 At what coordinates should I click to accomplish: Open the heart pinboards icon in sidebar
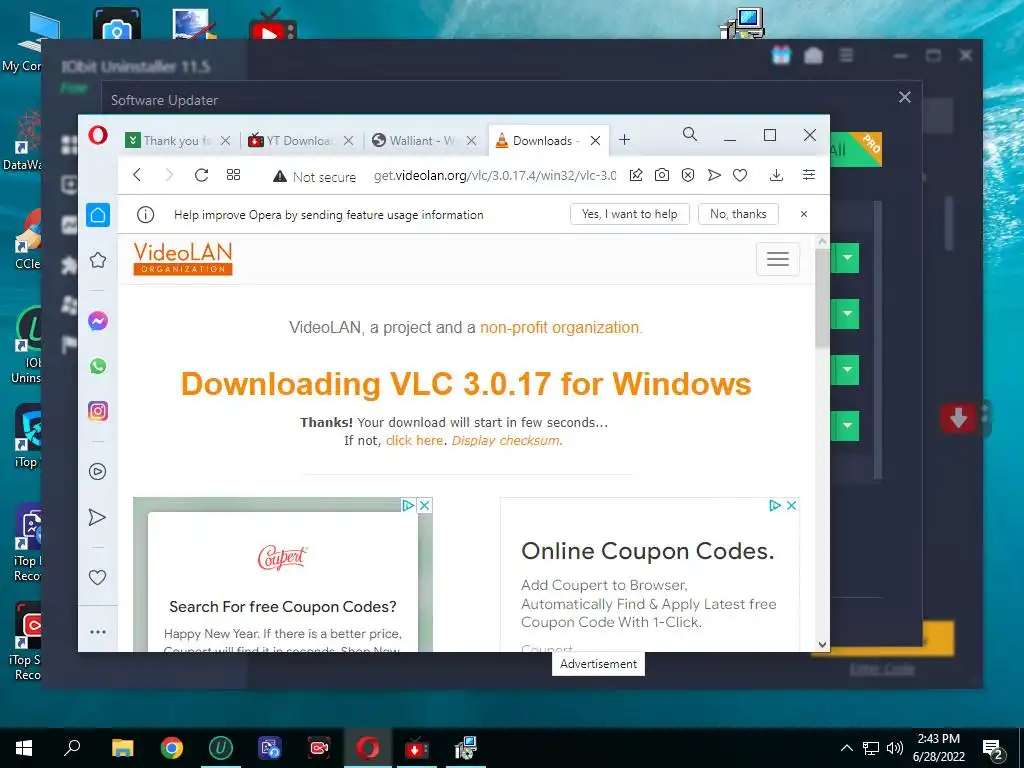coord(97,577)
